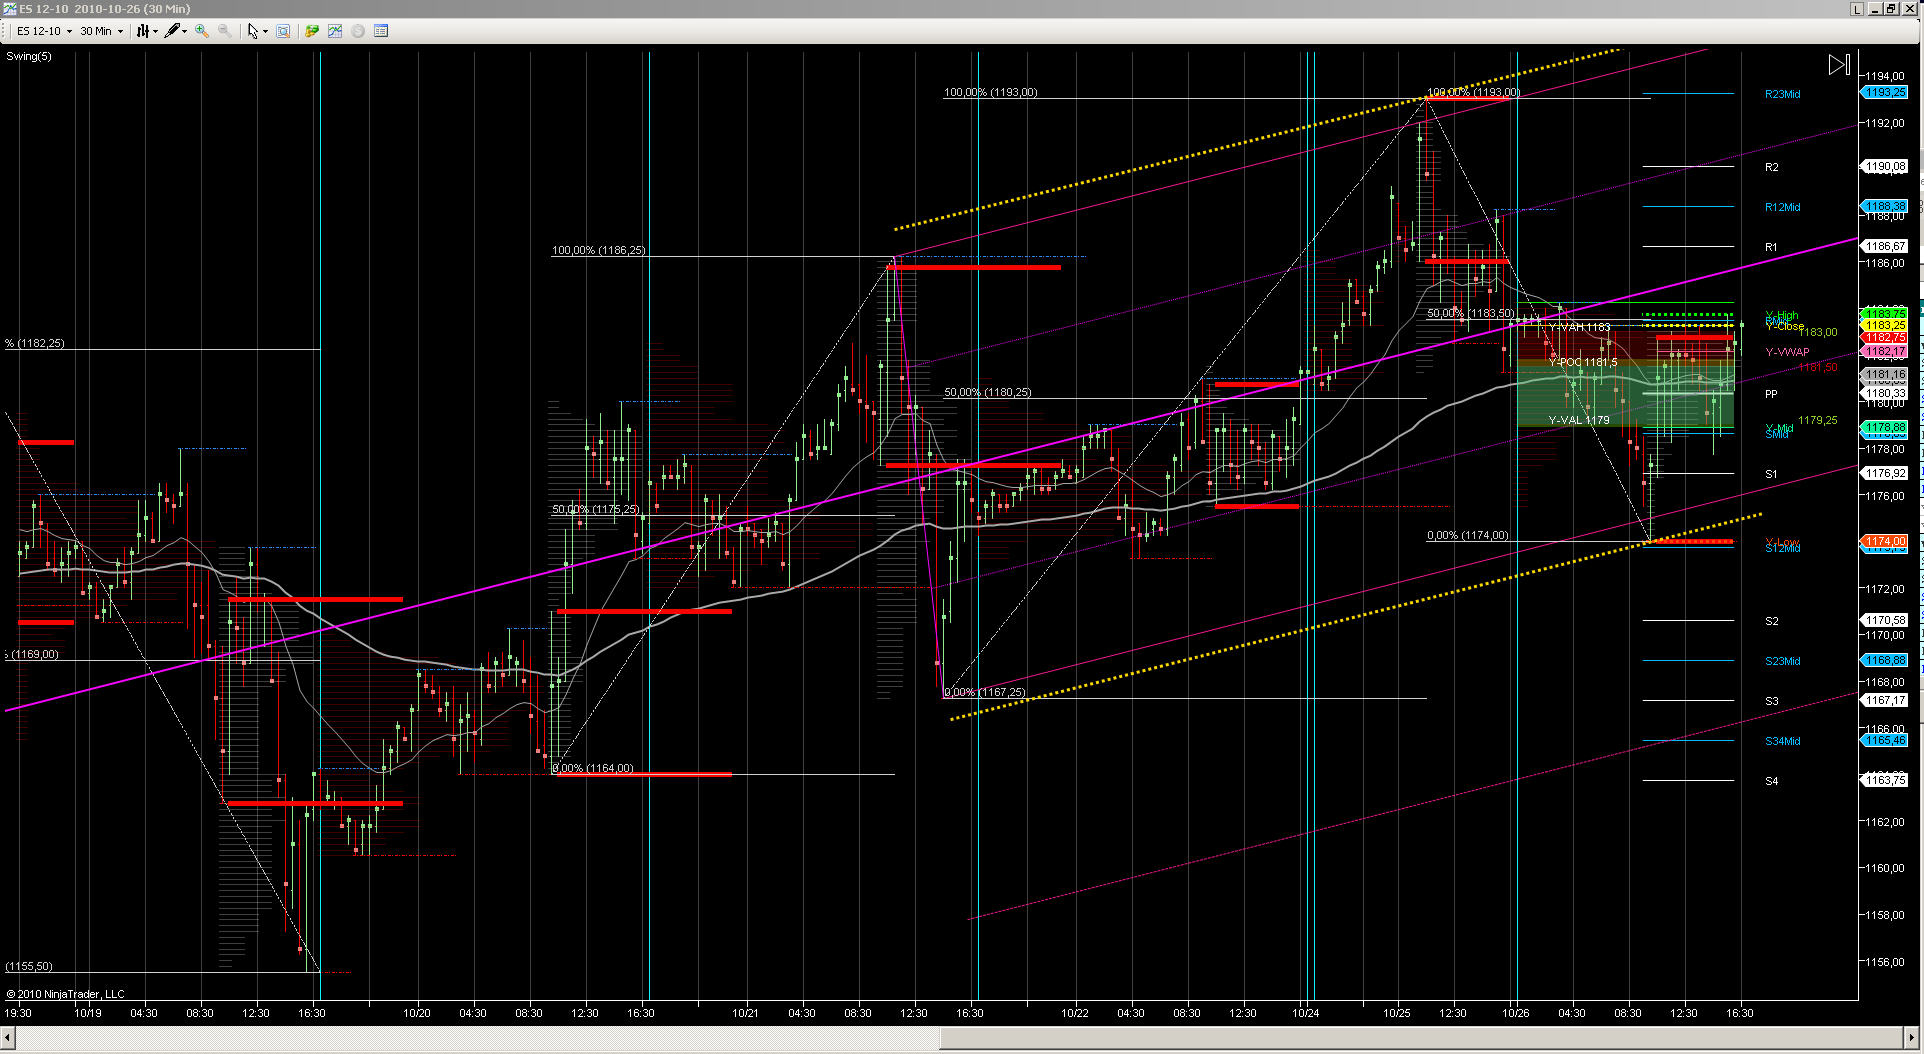The image size is (1924, 1054).
Task: Click the R12Mid pivot label
Action: (x=1782, y=207)
